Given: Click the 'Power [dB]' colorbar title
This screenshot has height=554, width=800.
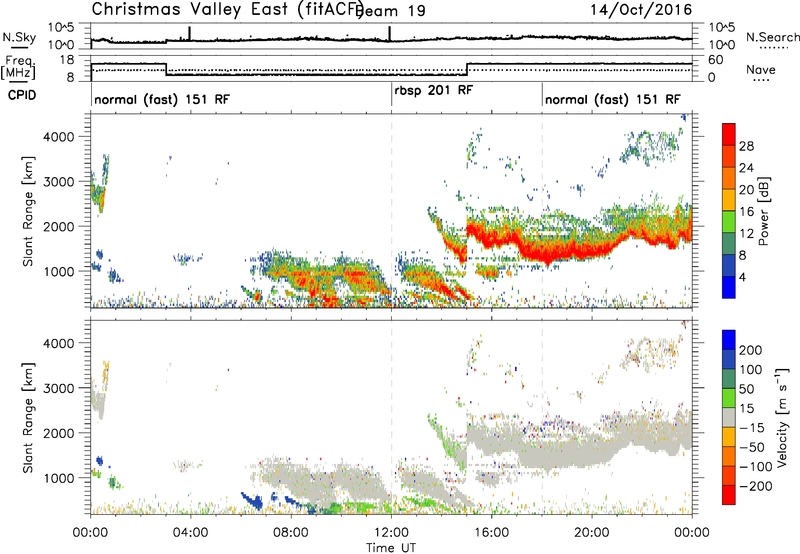Looking at the screenshot, I should tap(763, 211).
